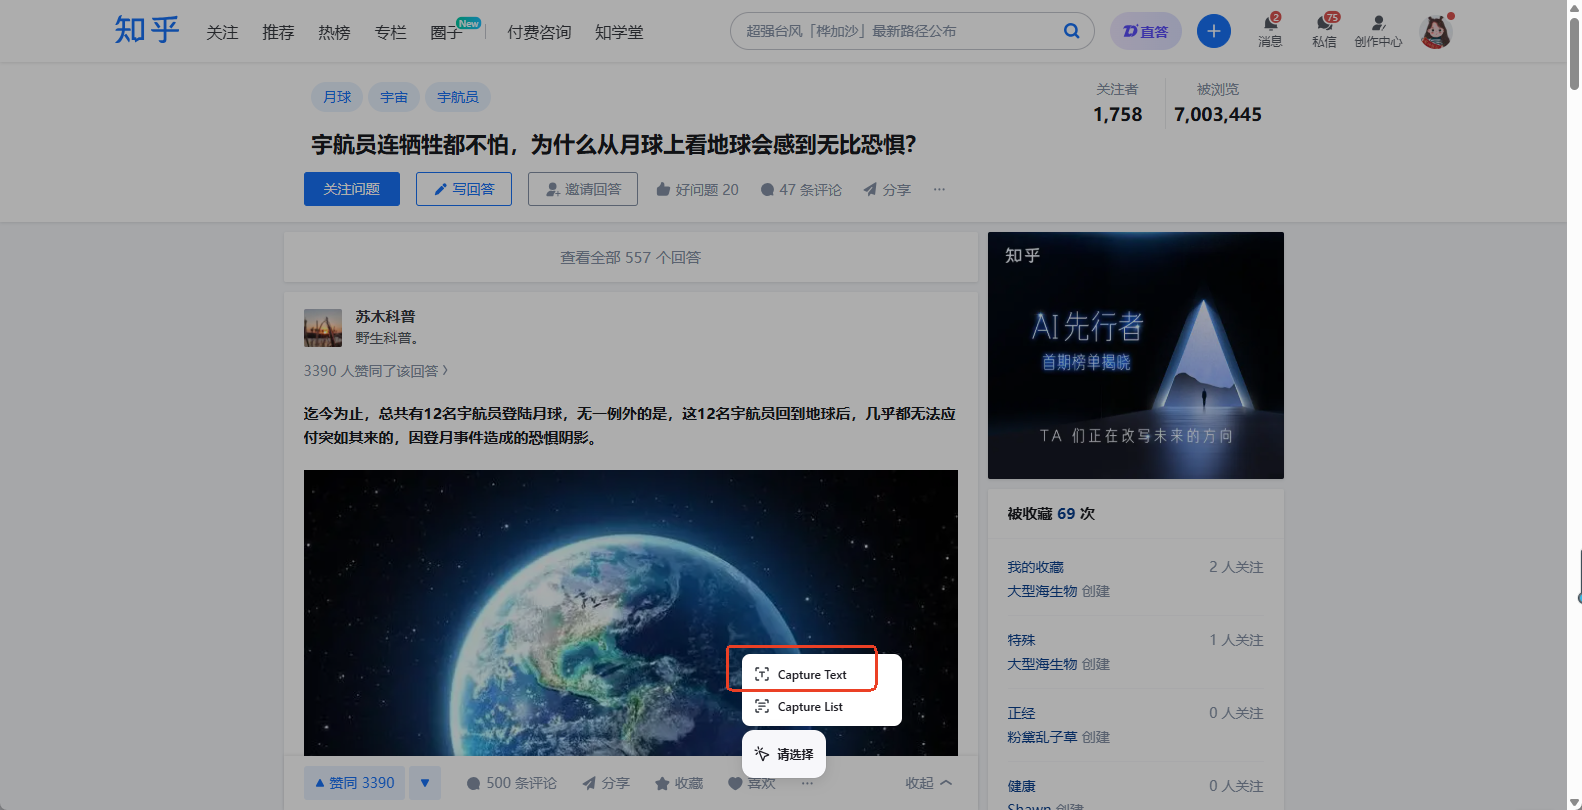Image resolution: width=1582 pixels, height=810 pixels.
Task: Mark question as 好问题 20
Action: point(697,189)
